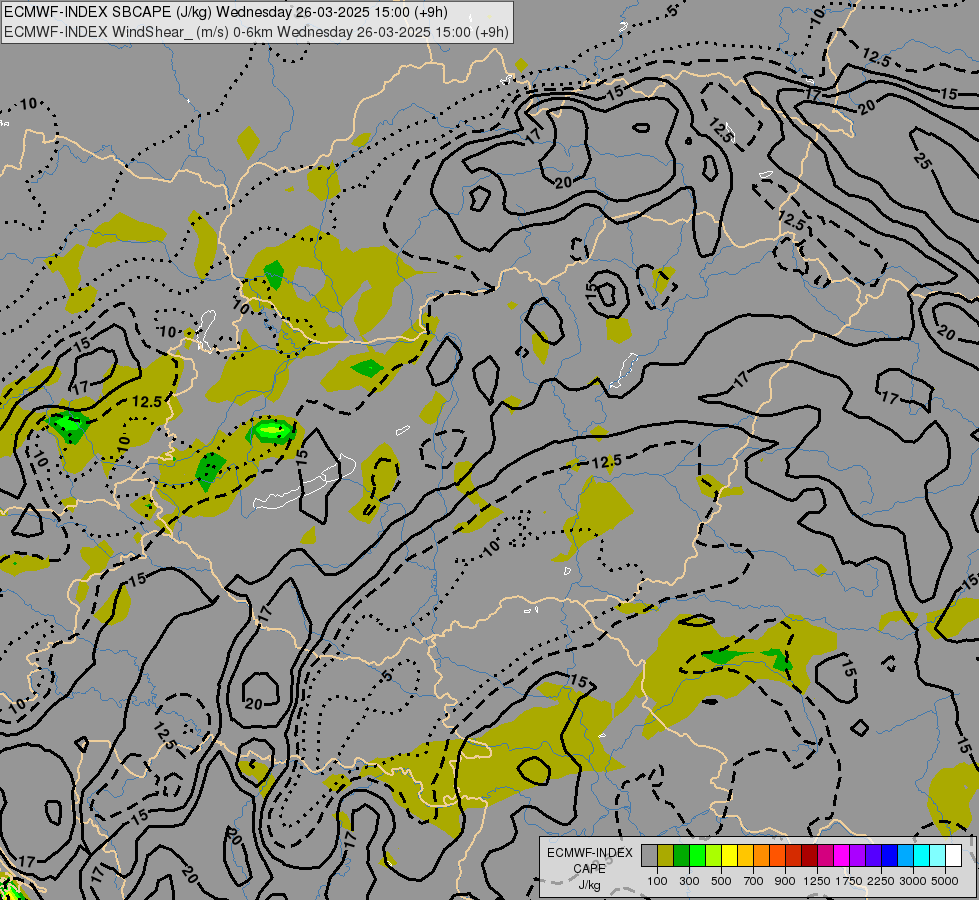Click the 900 legend tick label
This screenshot has height=900, width=979.
[785, 881]
